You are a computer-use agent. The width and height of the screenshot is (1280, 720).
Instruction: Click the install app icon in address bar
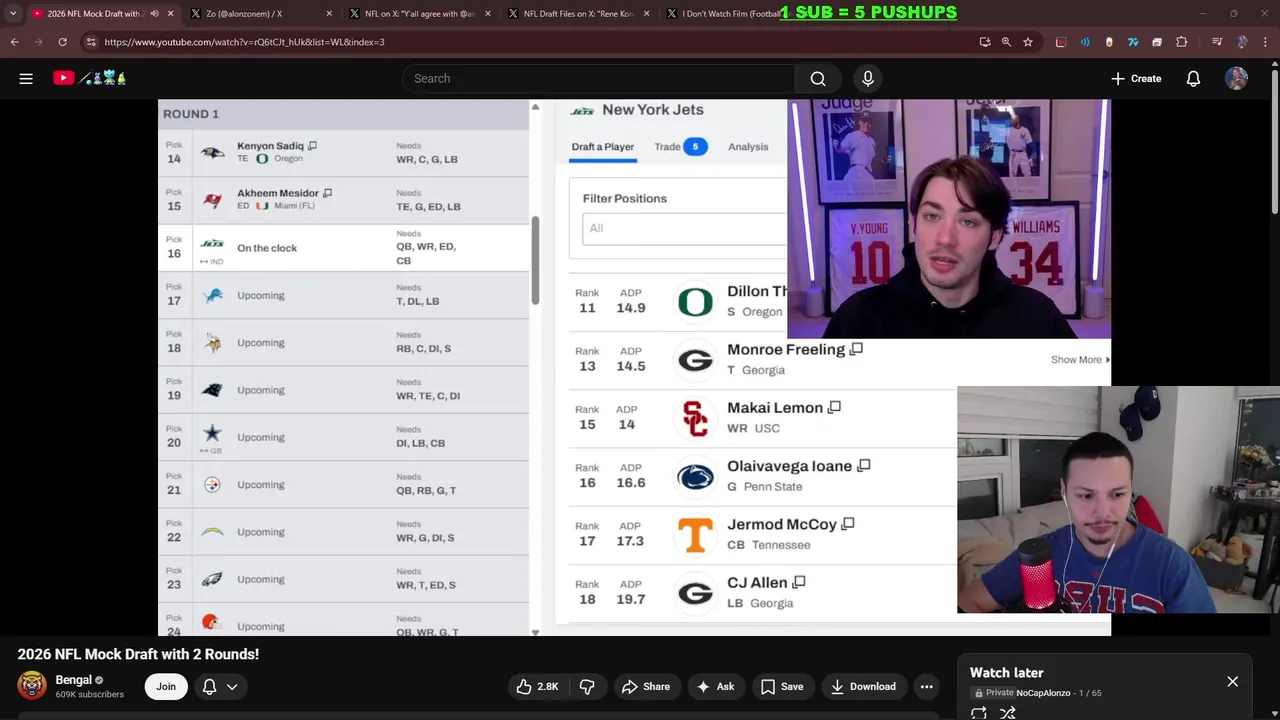pyautogui.click(x=985, y=42)
